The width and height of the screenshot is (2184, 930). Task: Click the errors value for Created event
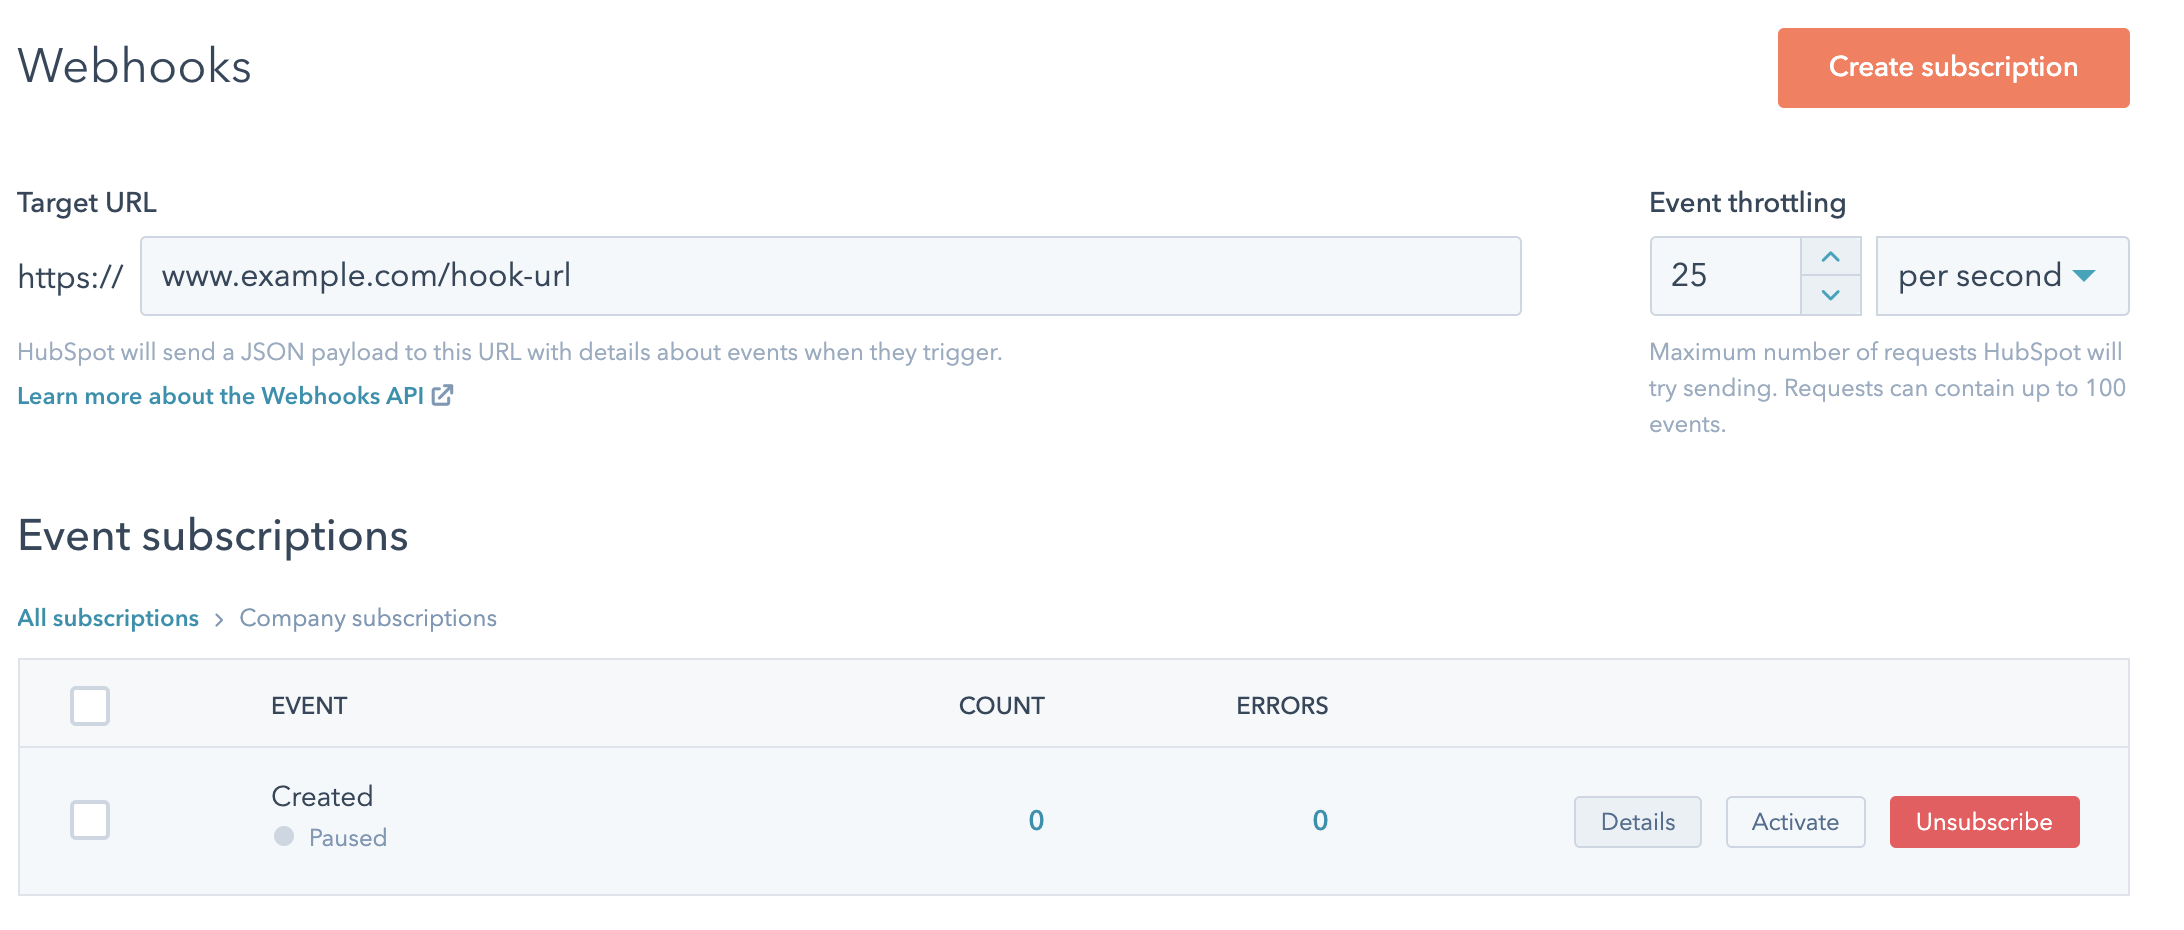tap(1320, 821)
